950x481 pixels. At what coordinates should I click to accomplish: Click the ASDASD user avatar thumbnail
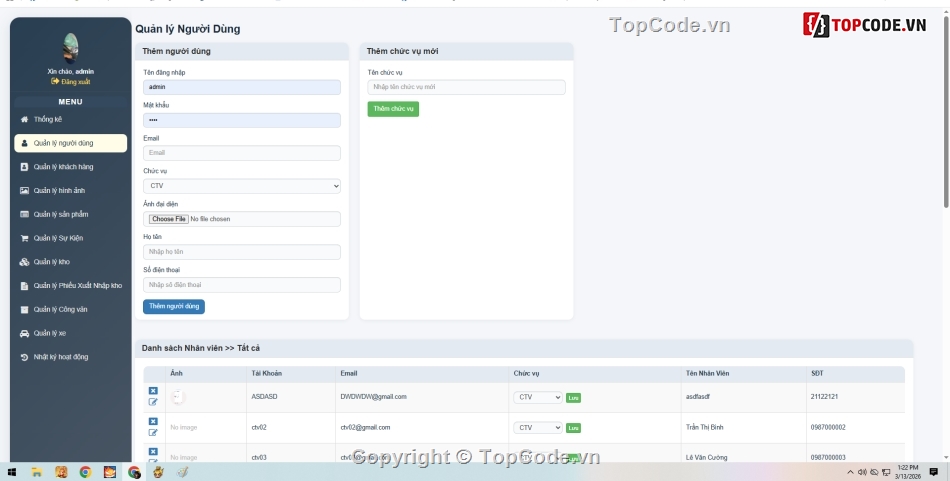point(178,397)
